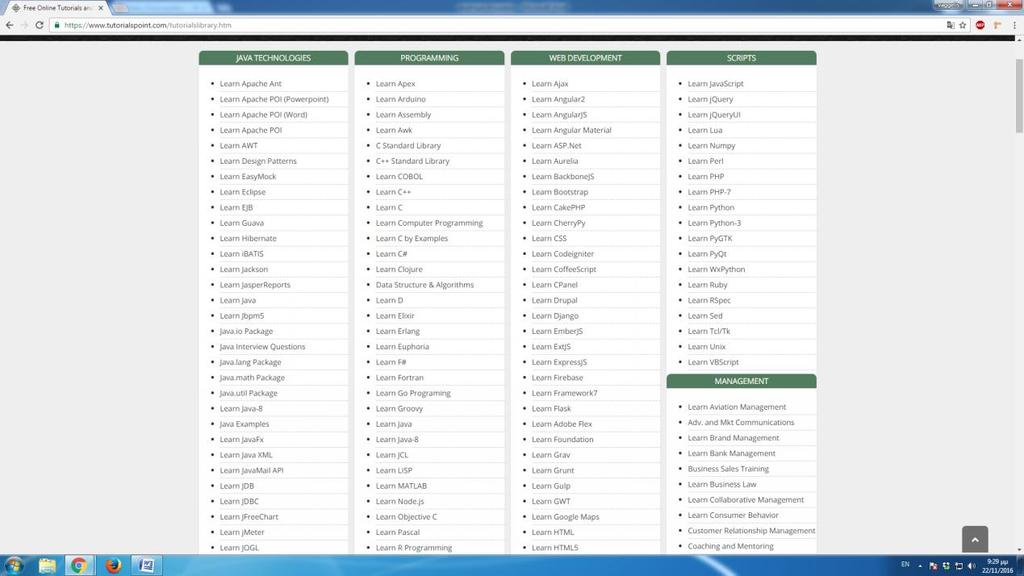Click the browser back arrow
Viewport: 1024px width, 576px height.
click(9, 25)
